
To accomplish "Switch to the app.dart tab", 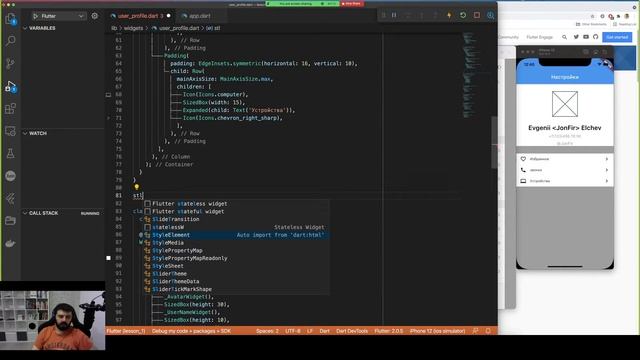I will coord(200,16).
